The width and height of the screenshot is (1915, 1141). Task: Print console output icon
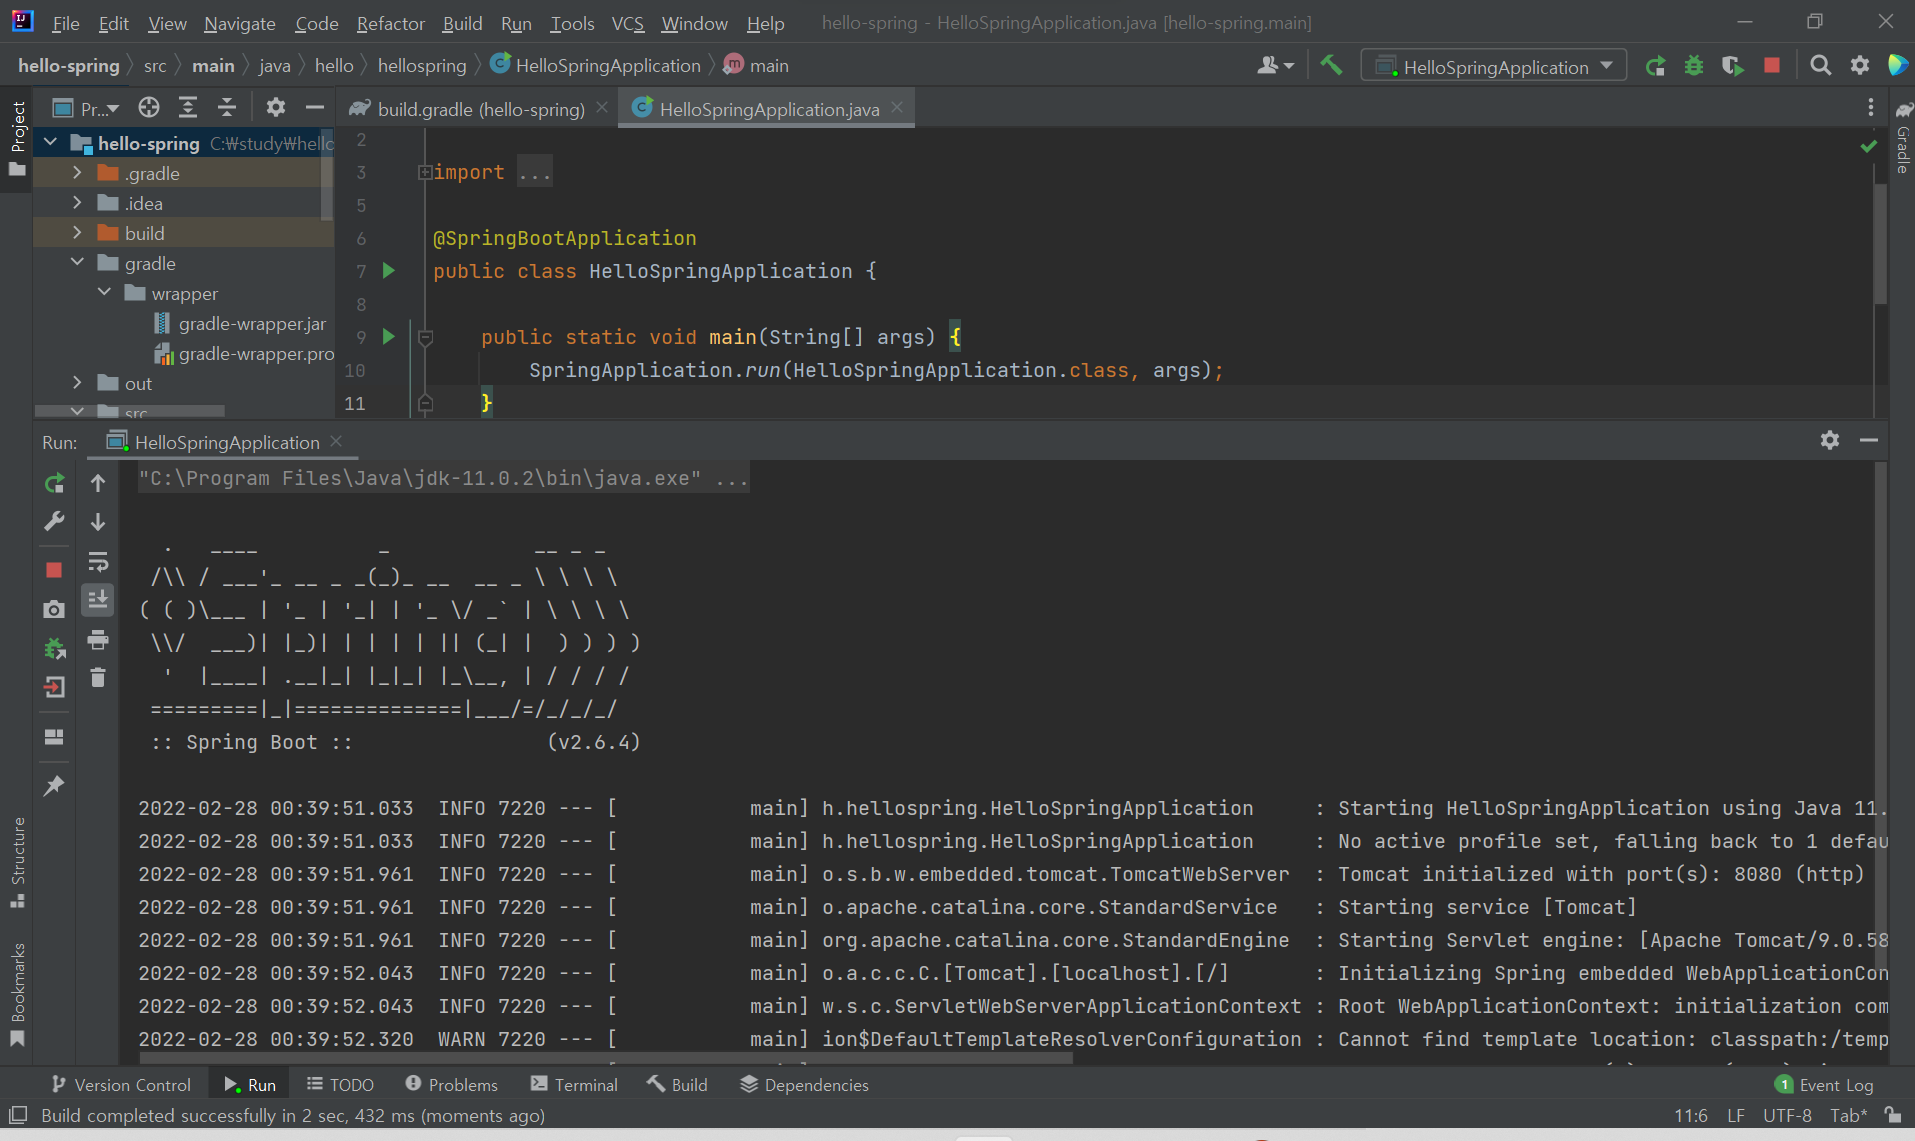[98, 639]
